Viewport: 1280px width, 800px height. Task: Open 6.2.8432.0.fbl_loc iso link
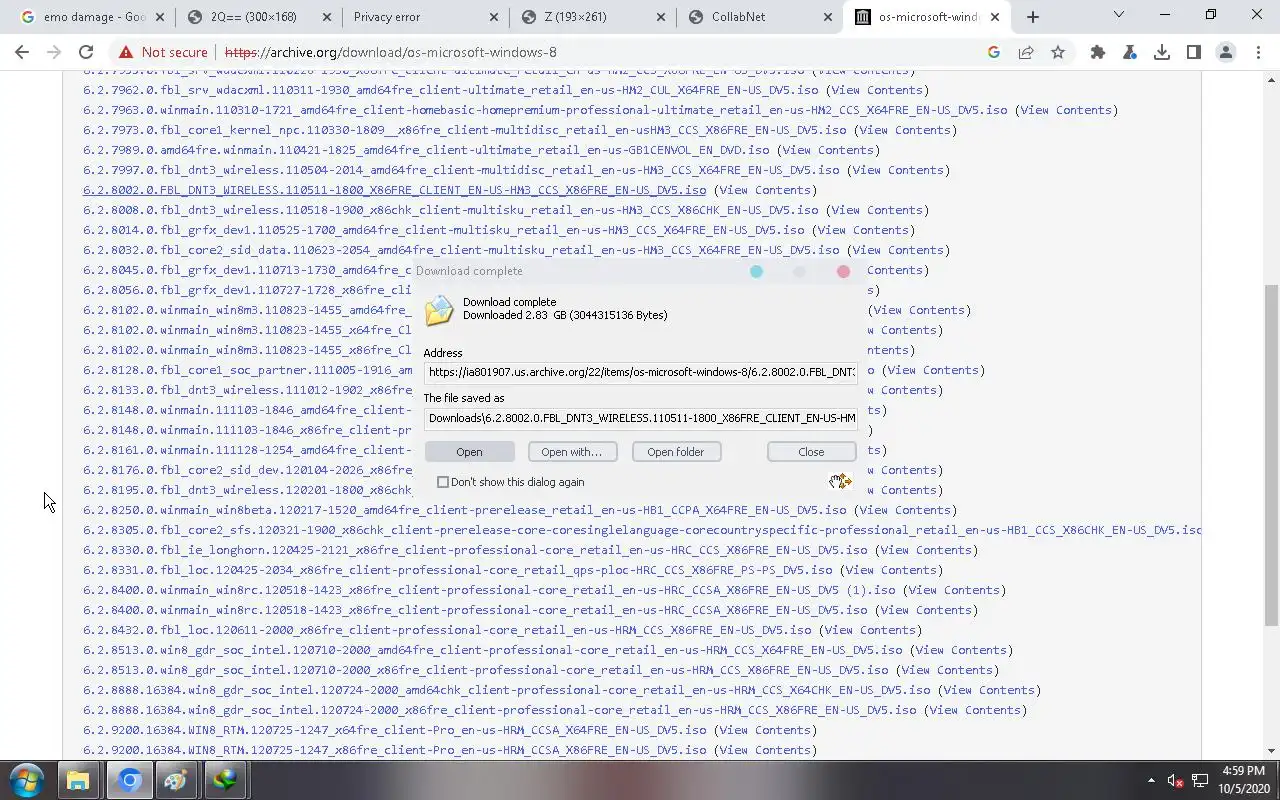point(447,630)
